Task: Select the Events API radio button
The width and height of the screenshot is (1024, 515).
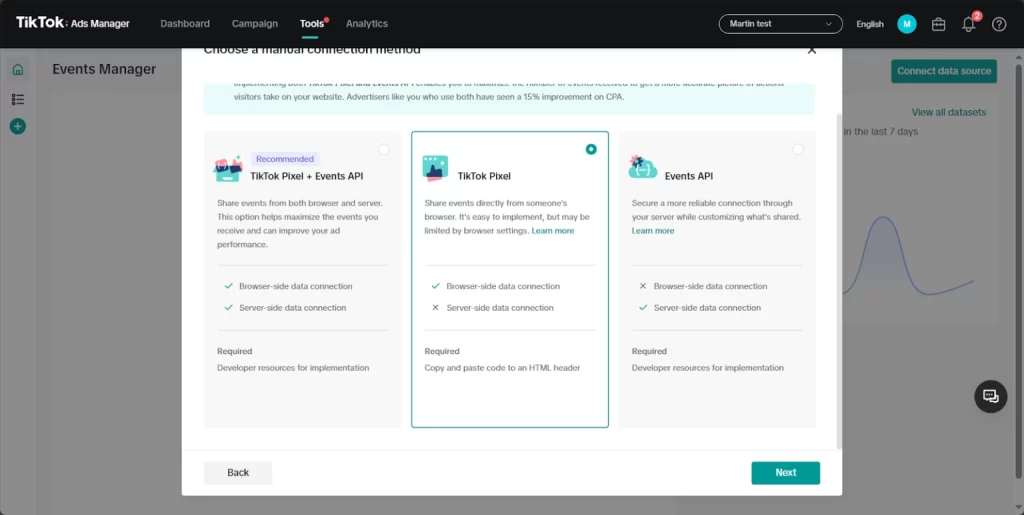Action: [798, 149]
